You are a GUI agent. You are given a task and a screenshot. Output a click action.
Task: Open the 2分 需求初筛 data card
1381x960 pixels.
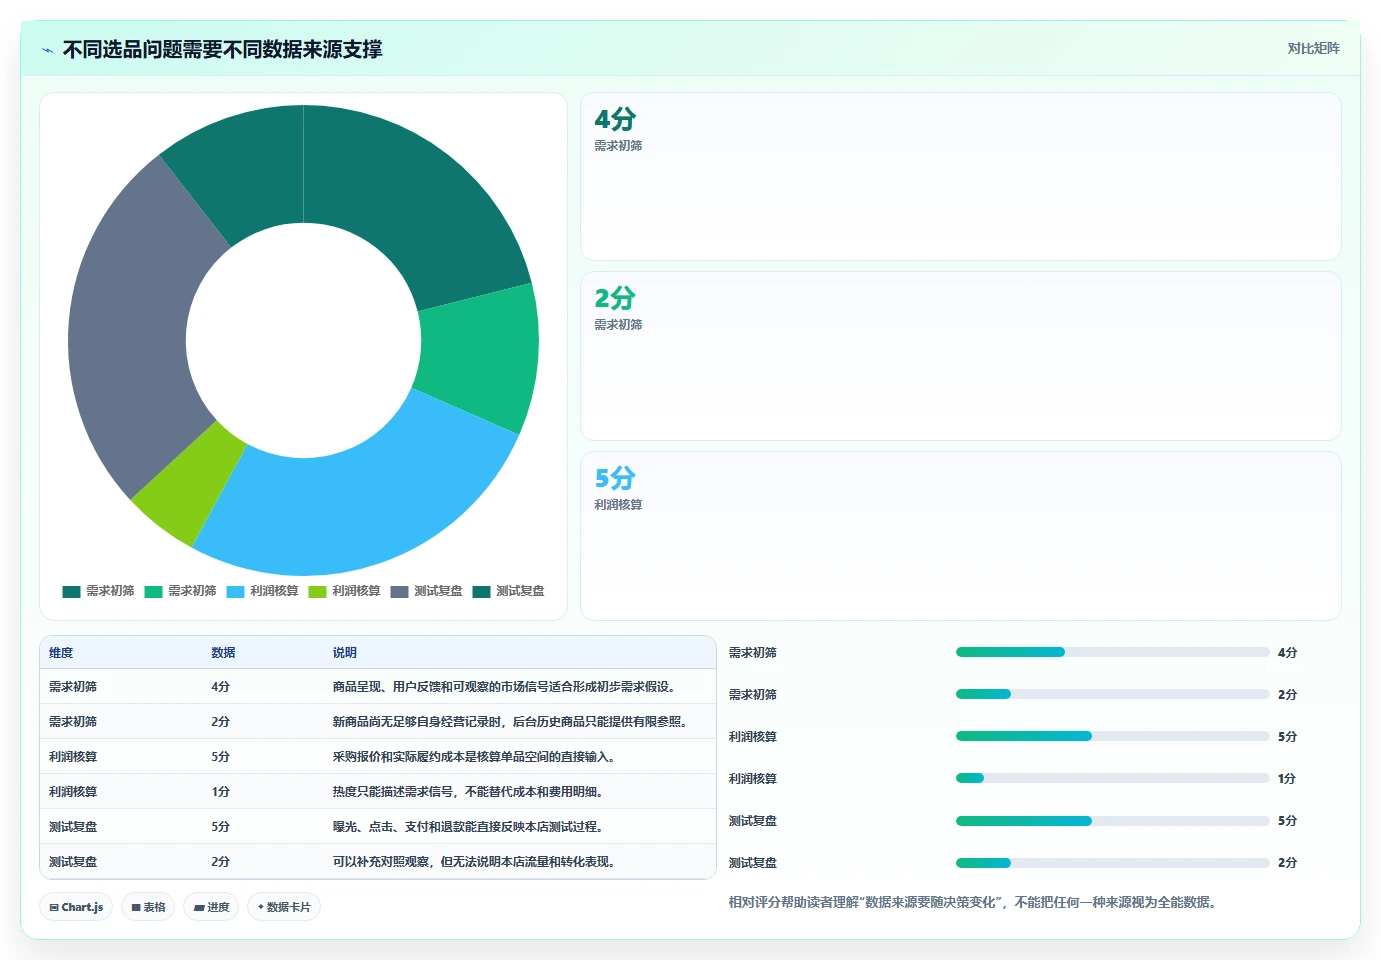pyautogui.click(x=961, y=356)
